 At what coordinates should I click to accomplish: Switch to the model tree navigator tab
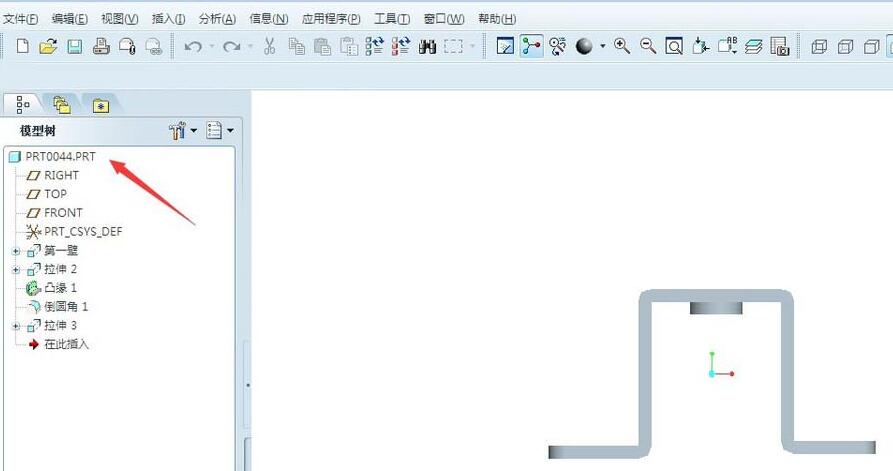(x=23, y=105)
